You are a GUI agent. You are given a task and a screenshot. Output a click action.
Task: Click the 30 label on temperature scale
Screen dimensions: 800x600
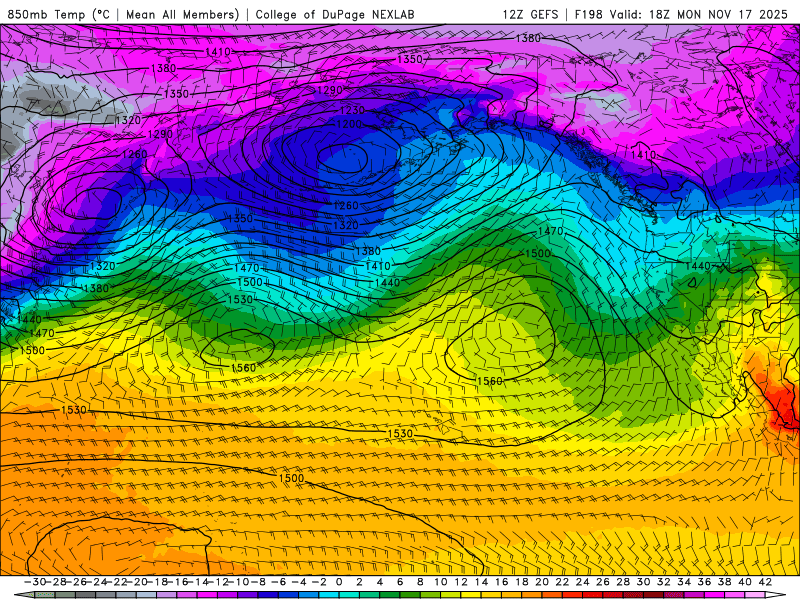(643, 582)
